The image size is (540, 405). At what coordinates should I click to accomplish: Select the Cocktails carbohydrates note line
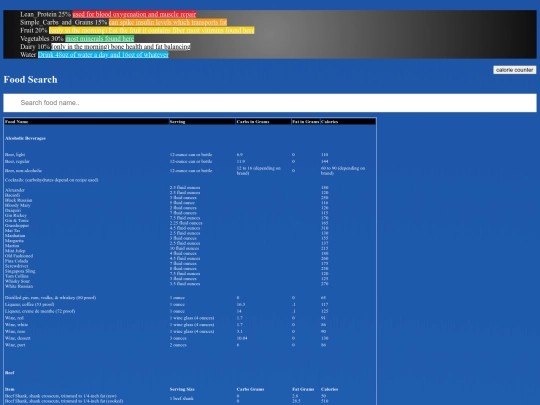point(52,180)
